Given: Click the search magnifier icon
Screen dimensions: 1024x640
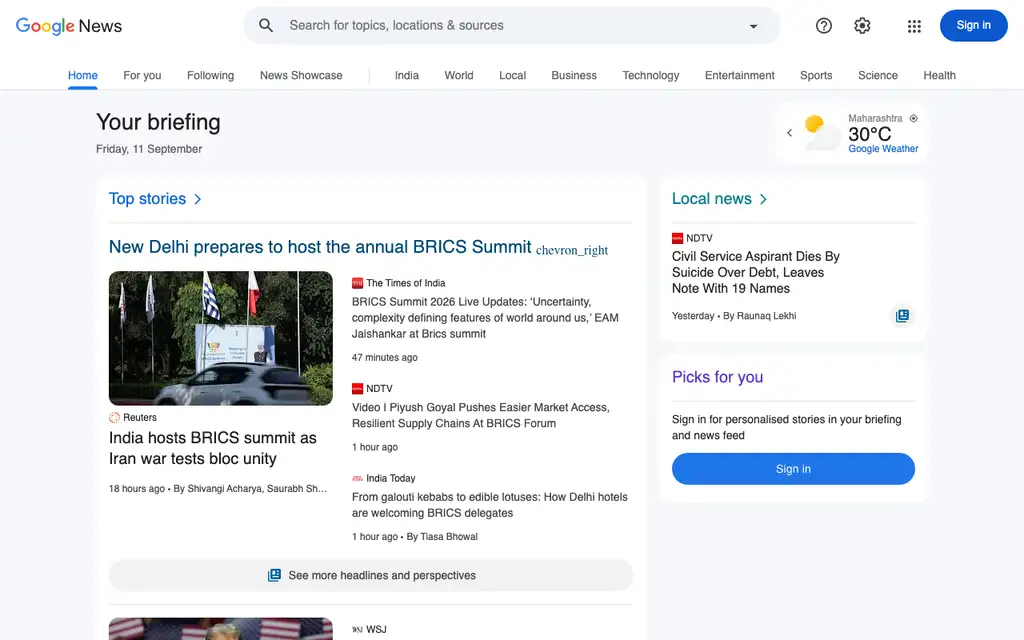Looking at the screenshot, I should tap(266, 25).
